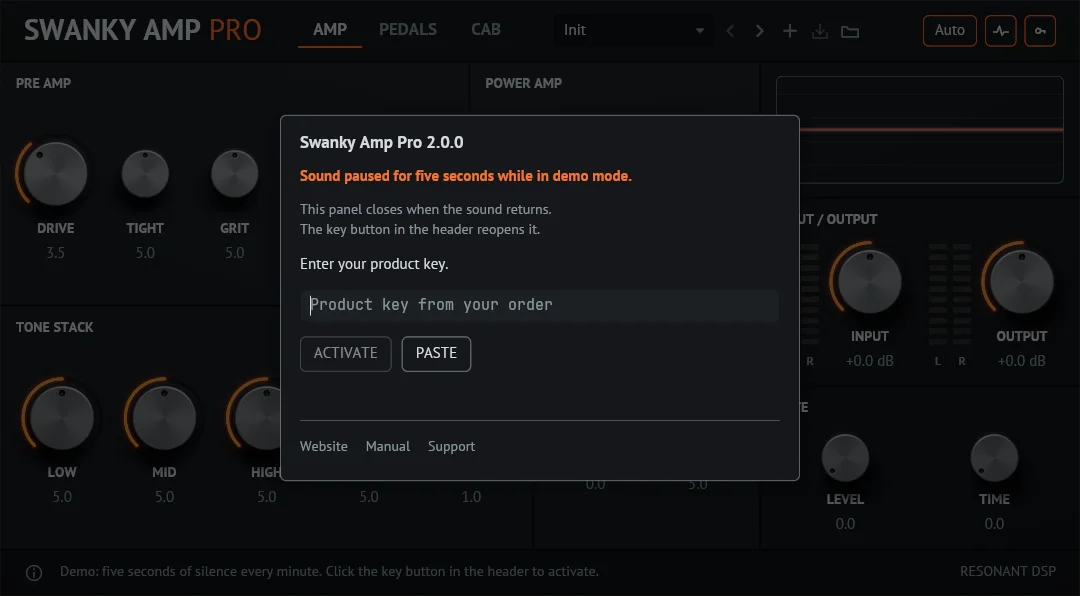Toggle the Auto button in header
The height and width of the screenshot is (596, 1080).
point(949,30)
